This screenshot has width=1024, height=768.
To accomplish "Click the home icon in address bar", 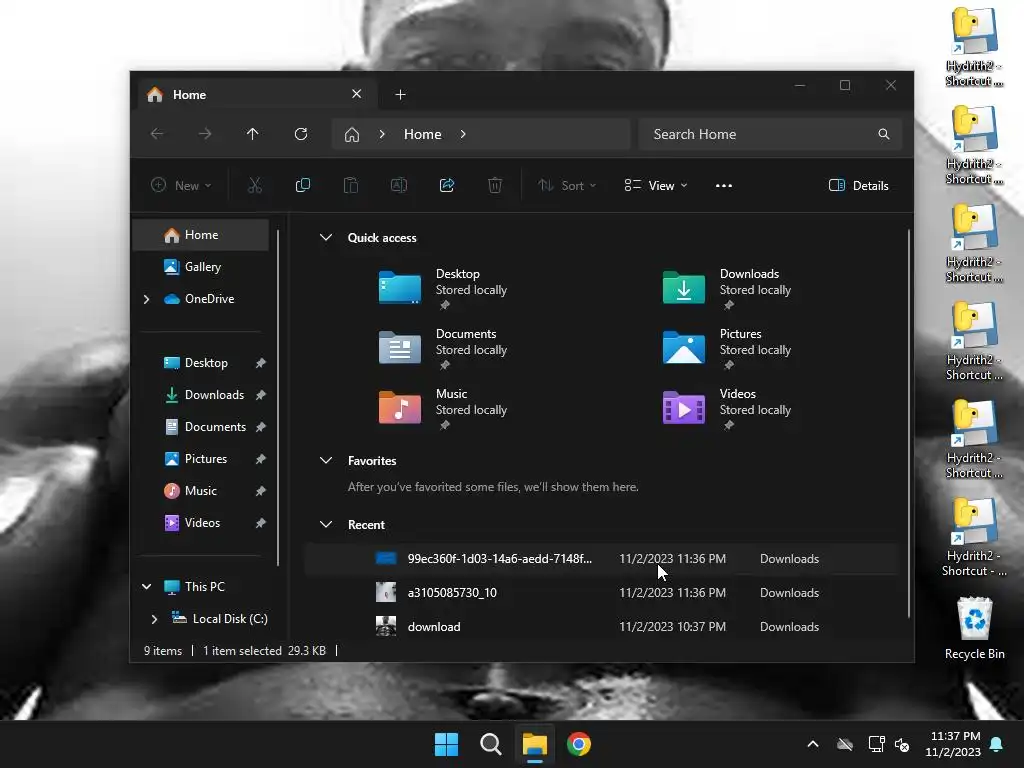I will 352,135.
